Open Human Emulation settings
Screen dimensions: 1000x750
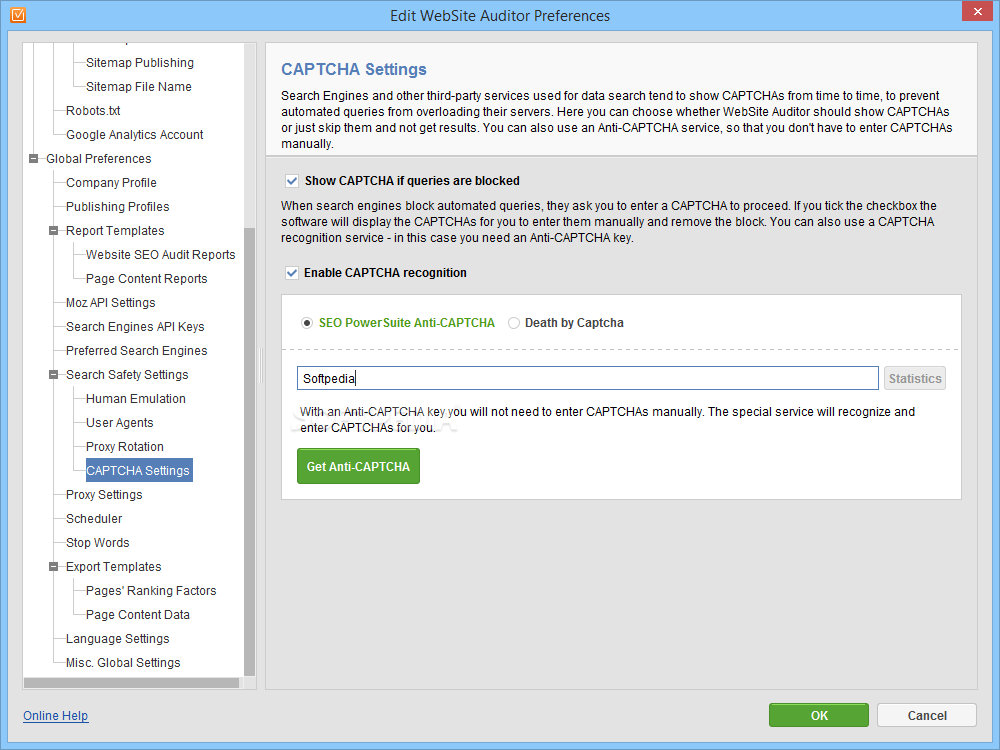point(136,399)
